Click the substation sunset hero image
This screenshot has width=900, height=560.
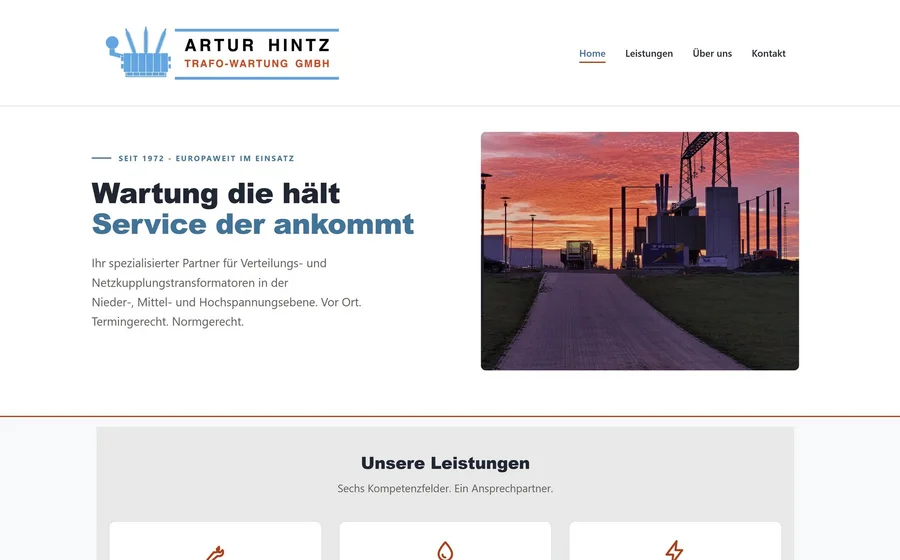click(x=639, y=251)
